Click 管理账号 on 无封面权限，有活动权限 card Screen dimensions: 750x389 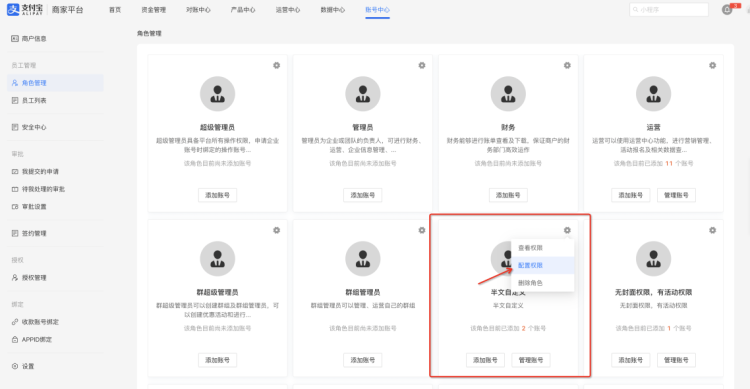[x=676, y=360]
